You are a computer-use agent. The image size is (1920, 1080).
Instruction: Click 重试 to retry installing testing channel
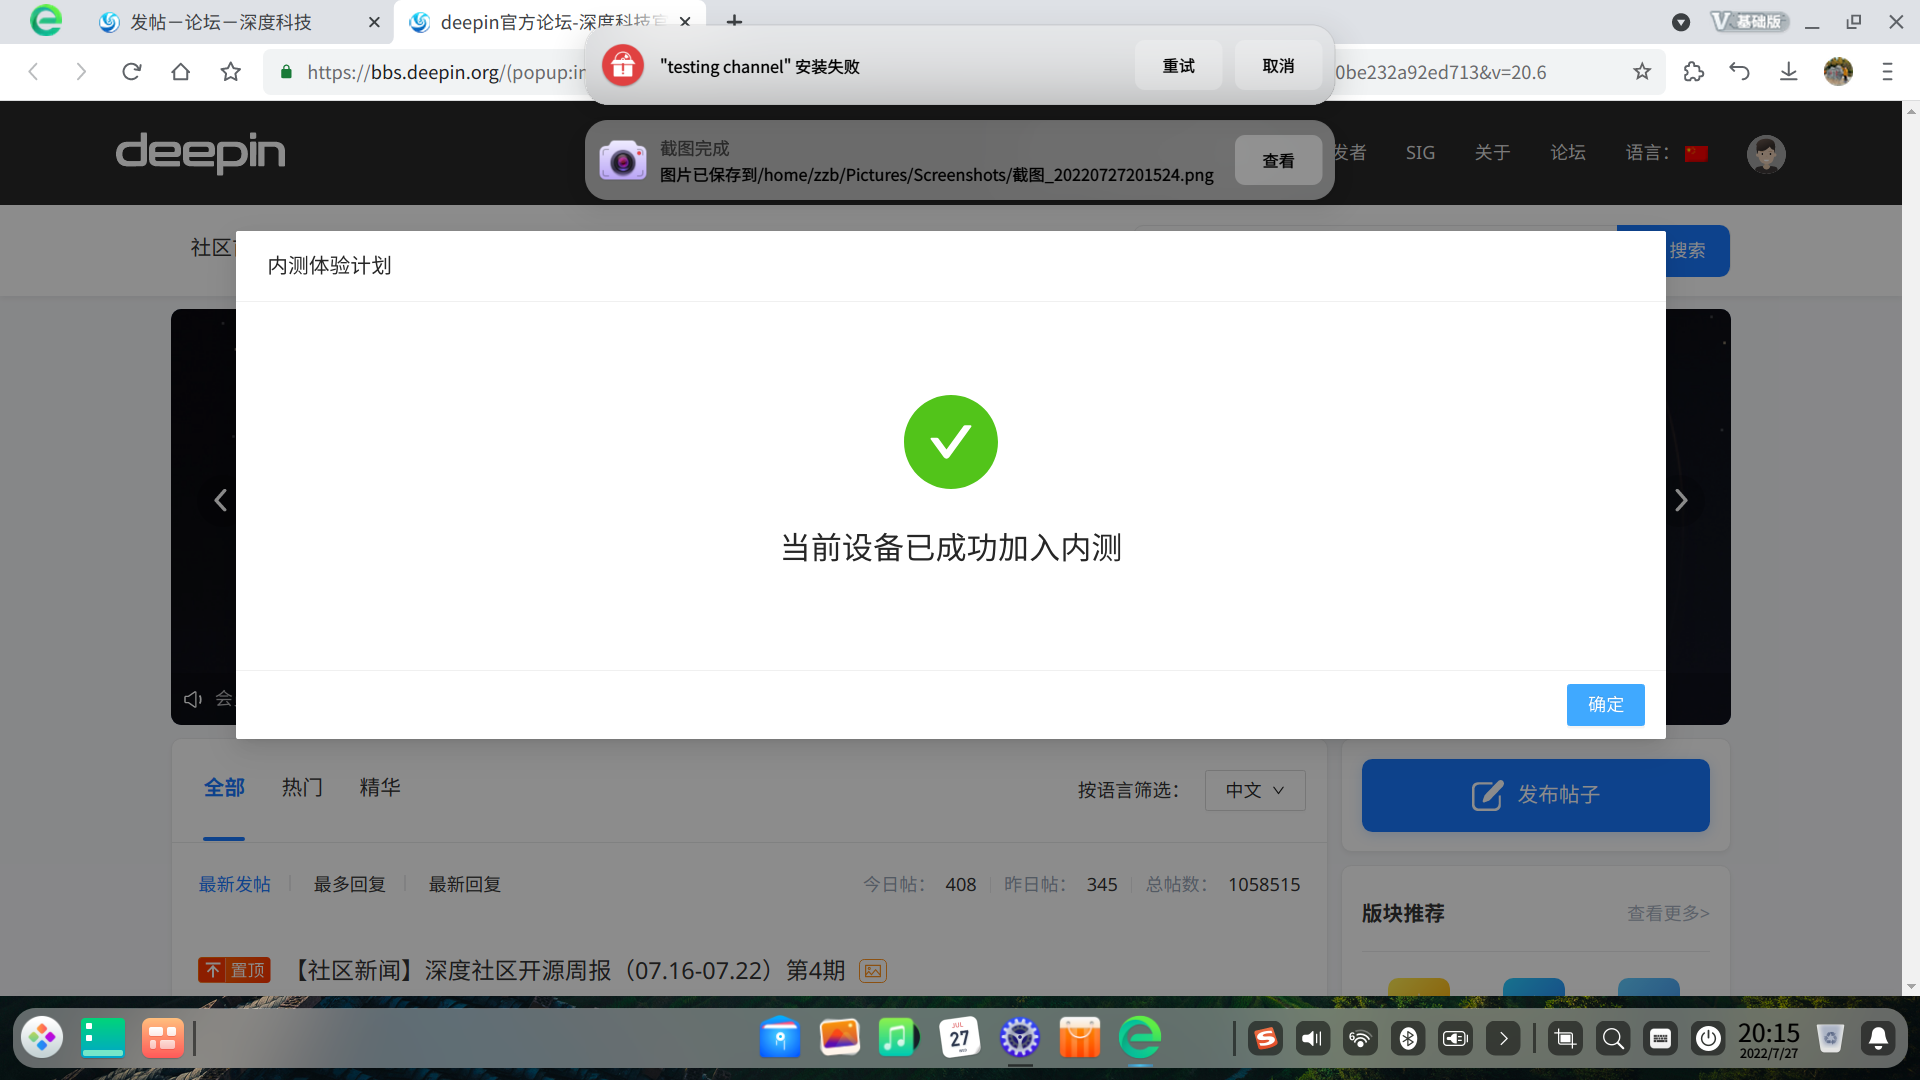tap(1178, 65)
